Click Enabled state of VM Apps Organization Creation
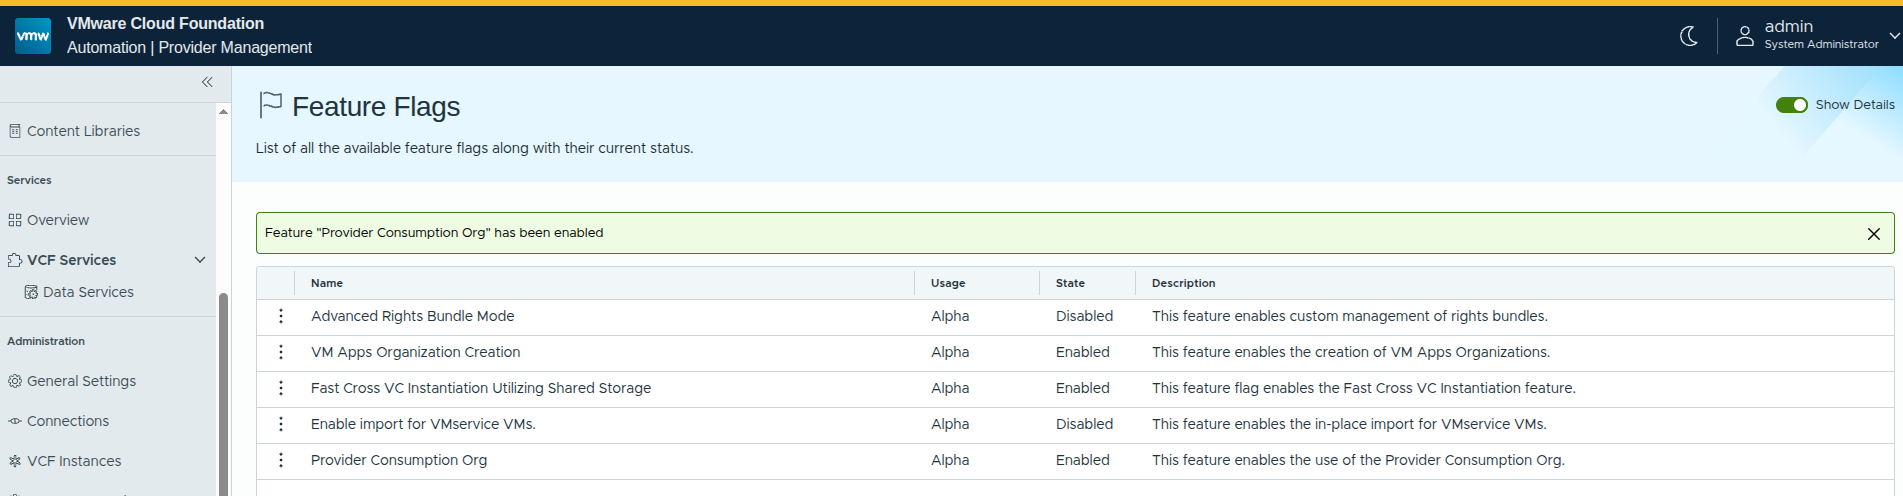The image size is (1903, 496). coord(1083,352)
